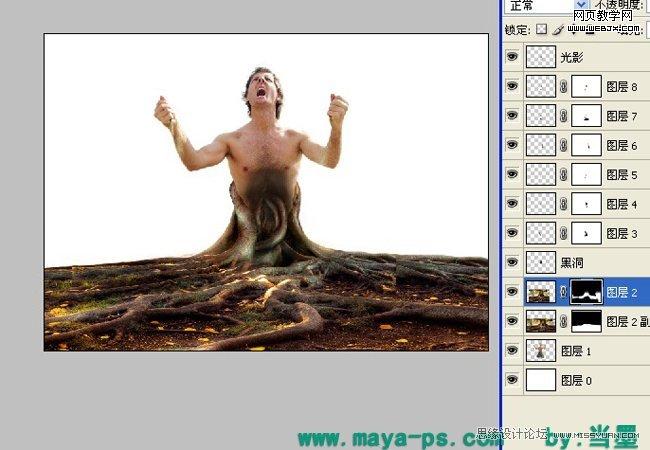Click the layer name 图层 4

[622, 204]
